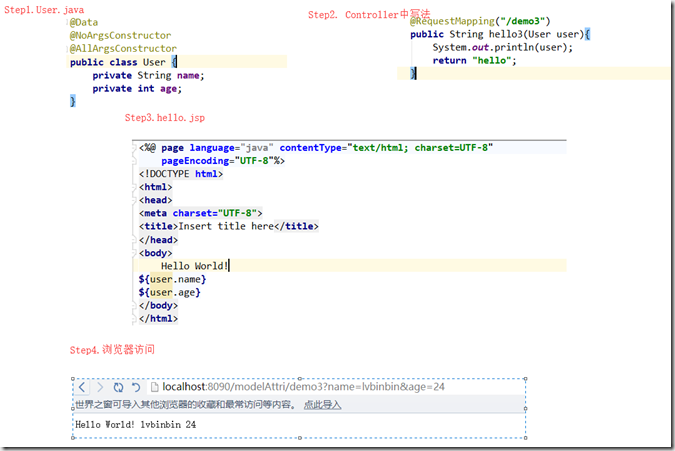
Task: Click the ${user.name} expression line
Action: tap(172, 279)
